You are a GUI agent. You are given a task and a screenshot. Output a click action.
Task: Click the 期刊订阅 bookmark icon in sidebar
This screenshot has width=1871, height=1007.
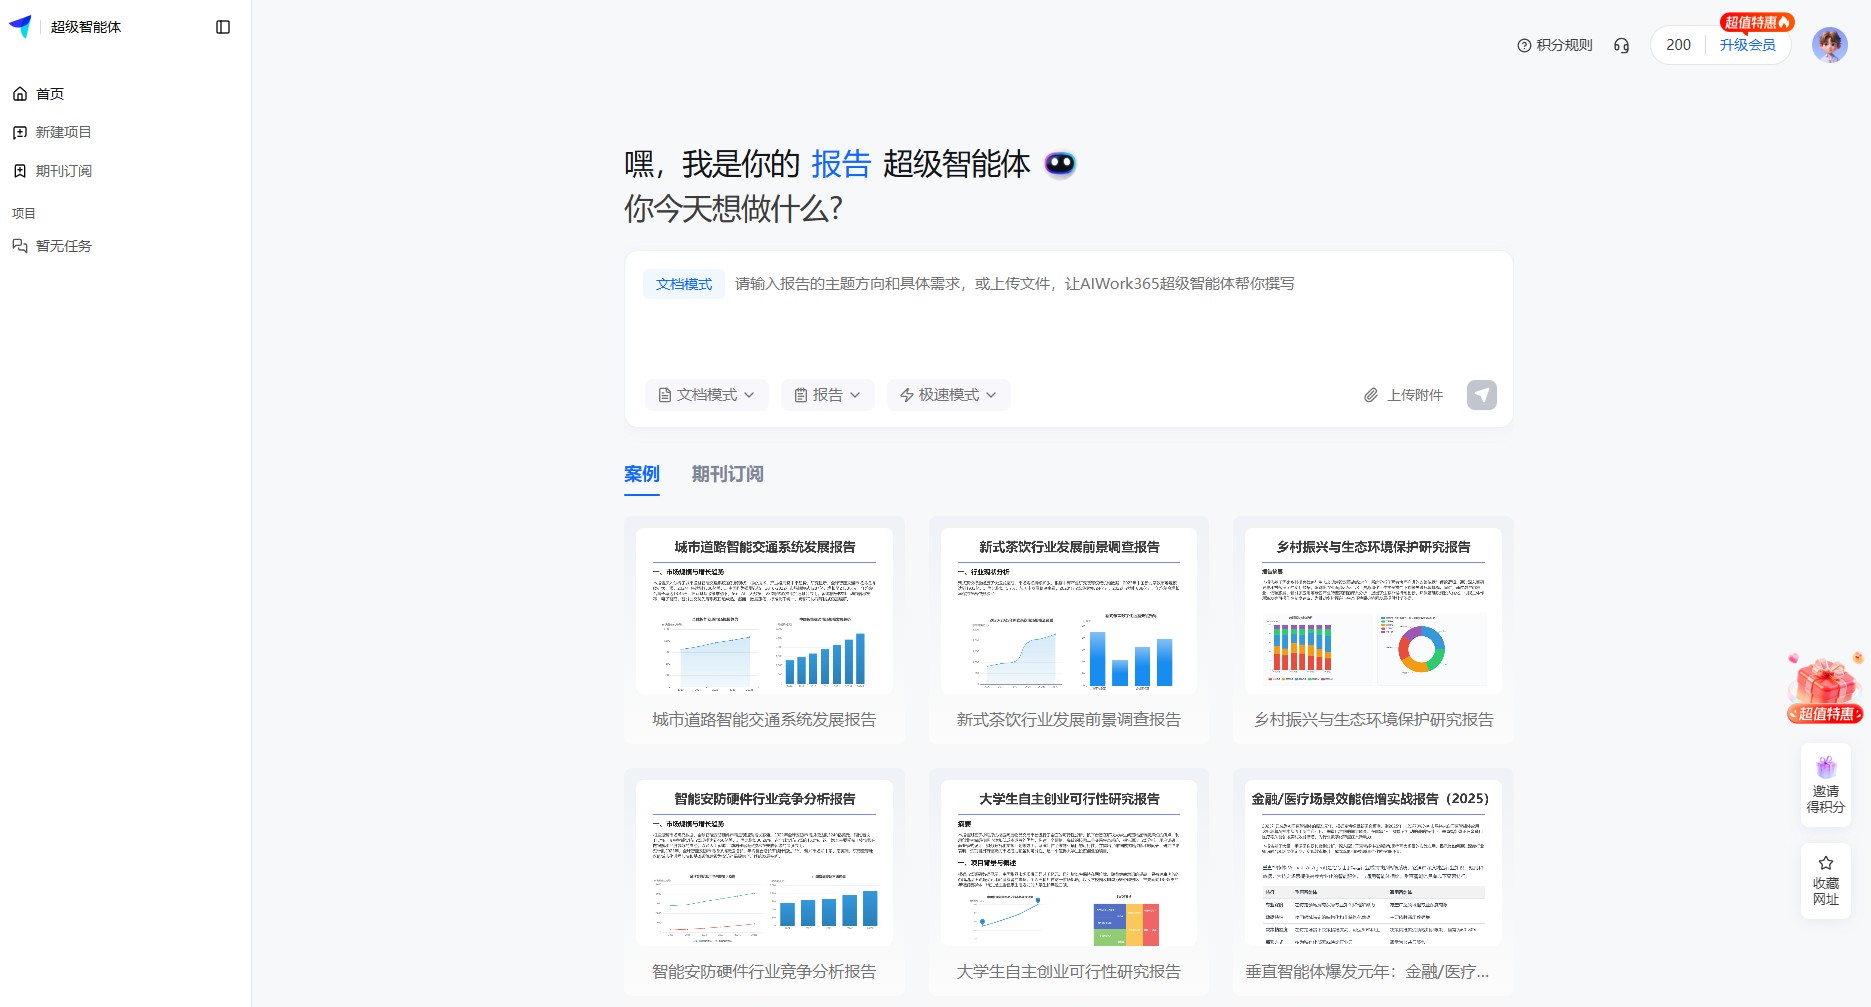(20, 171)
